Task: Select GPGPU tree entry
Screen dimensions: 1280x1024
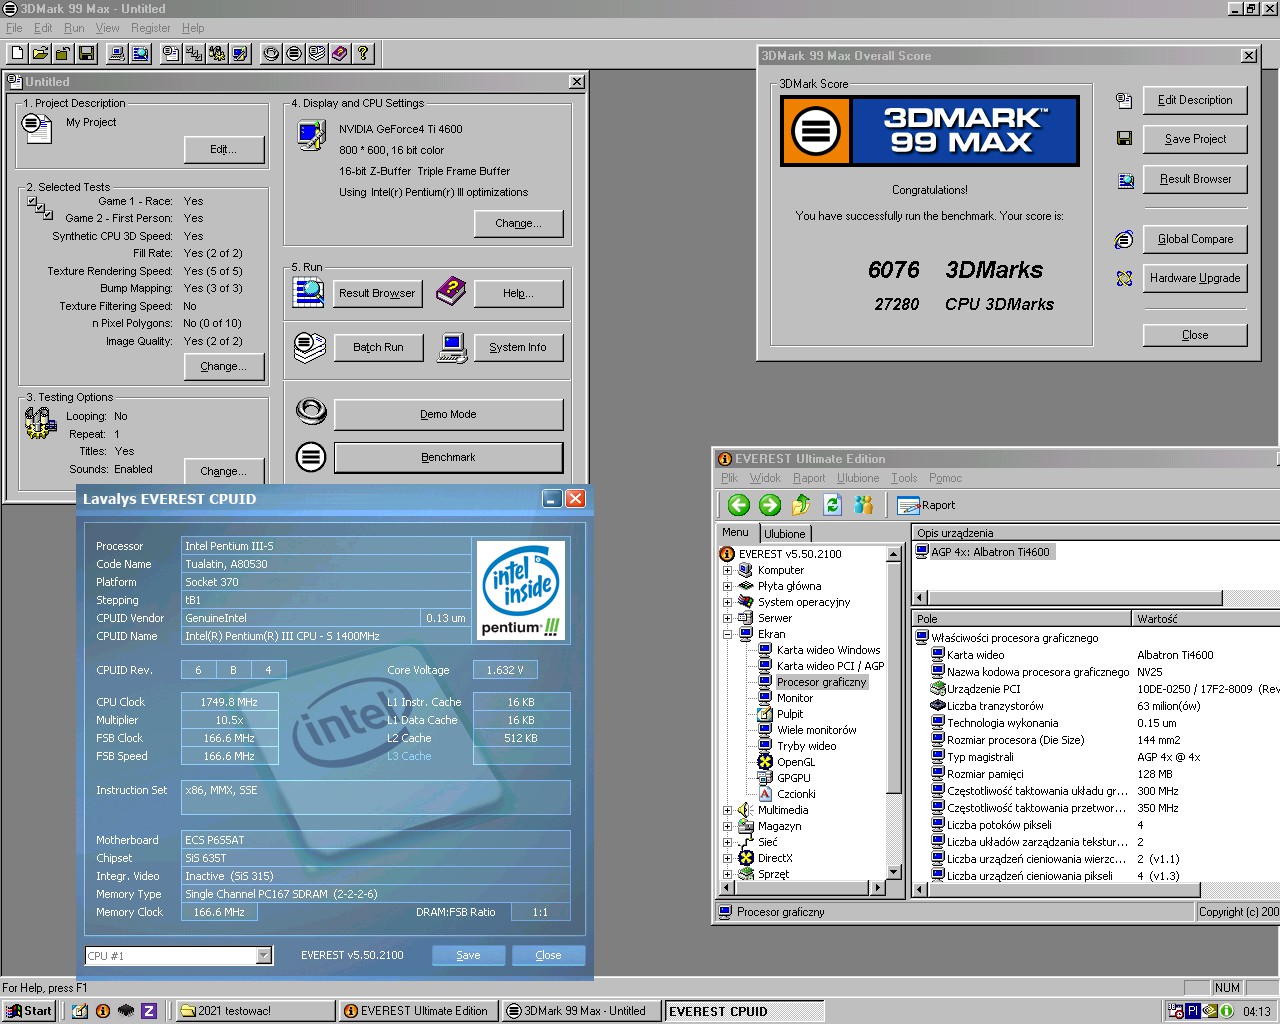Action: [794, 778]
